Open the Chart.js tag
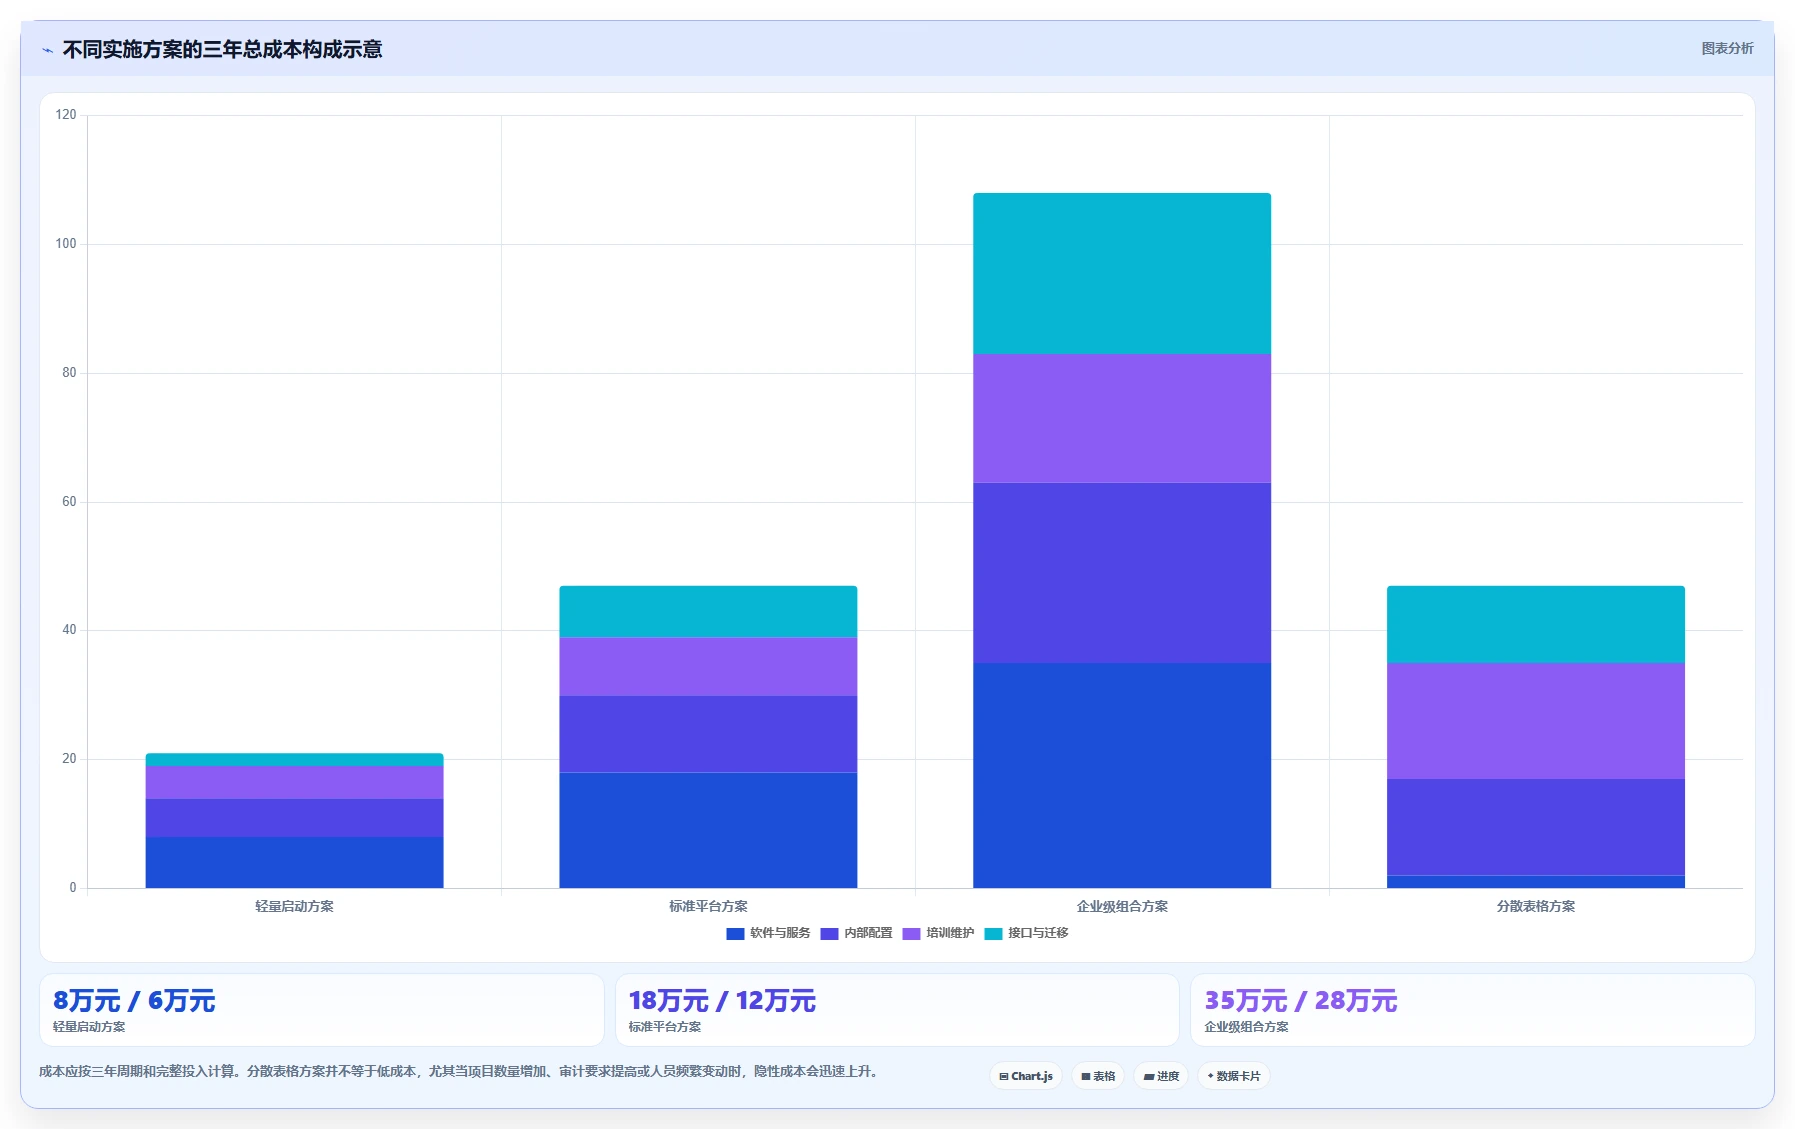The image size is (1795, 1129). (x=1026, y=1076)
